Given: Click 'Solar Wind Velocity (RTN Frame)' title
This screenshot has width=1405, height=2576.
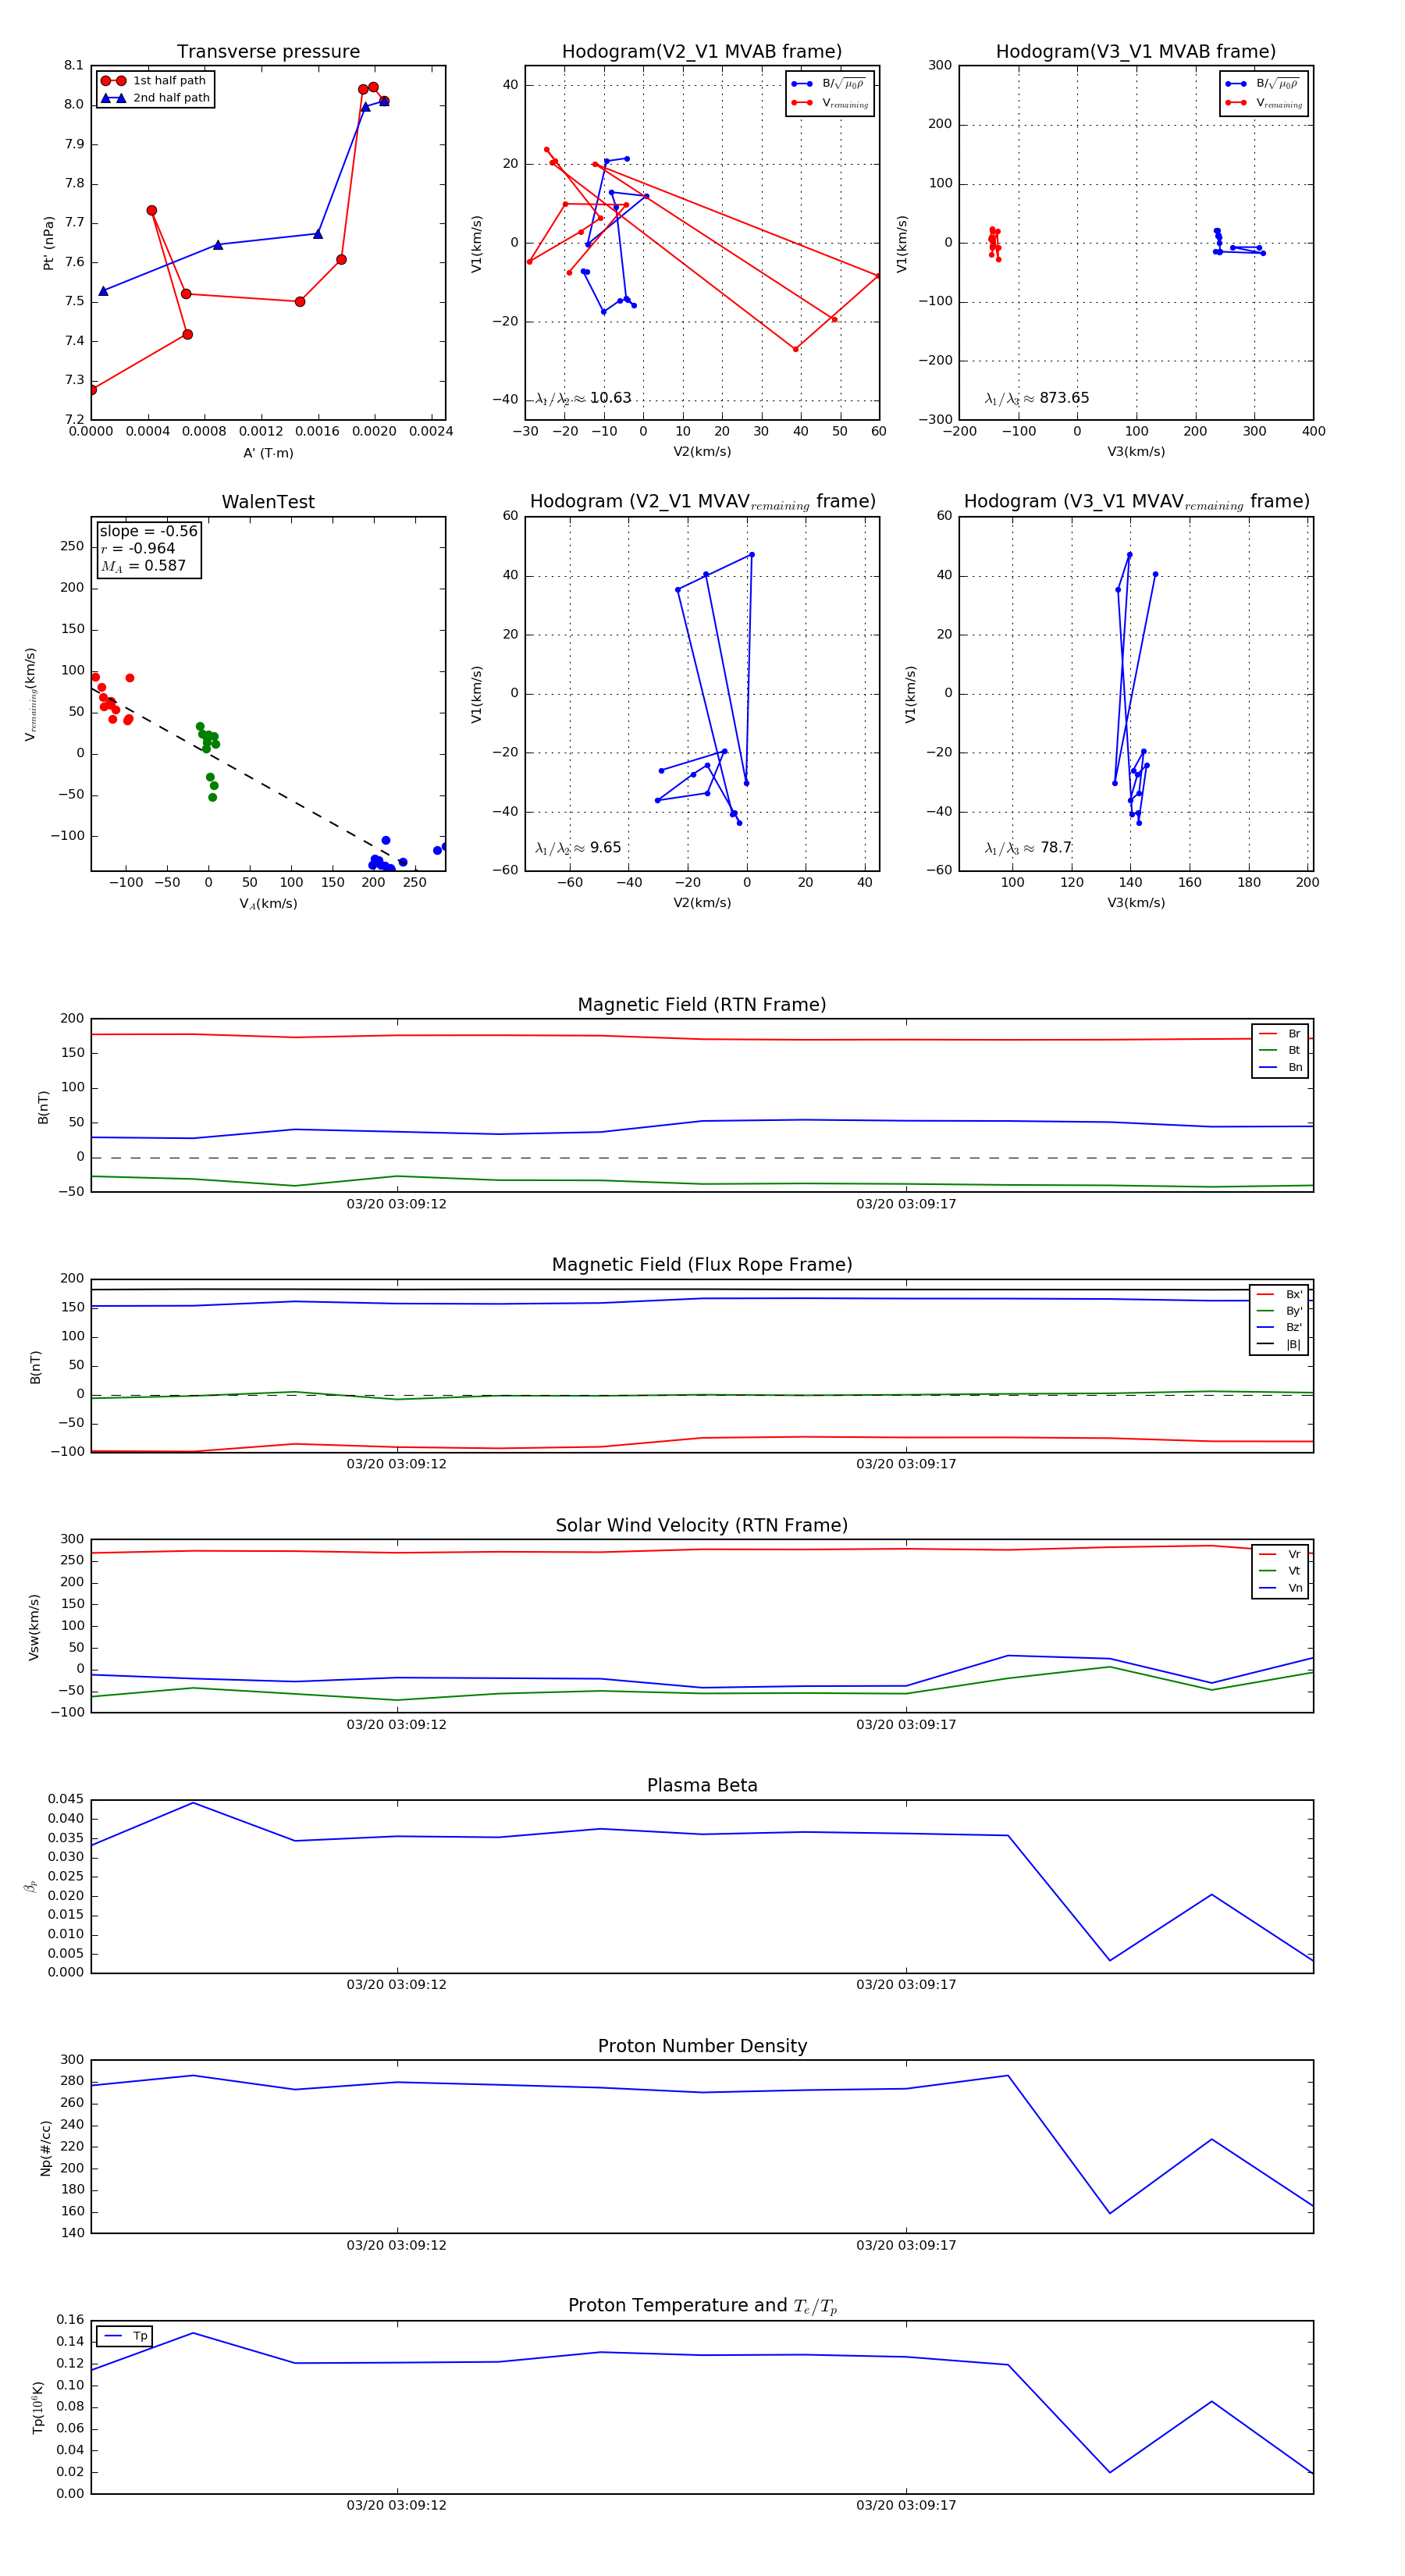Looking at the screenshot, I should [702, 1525].
